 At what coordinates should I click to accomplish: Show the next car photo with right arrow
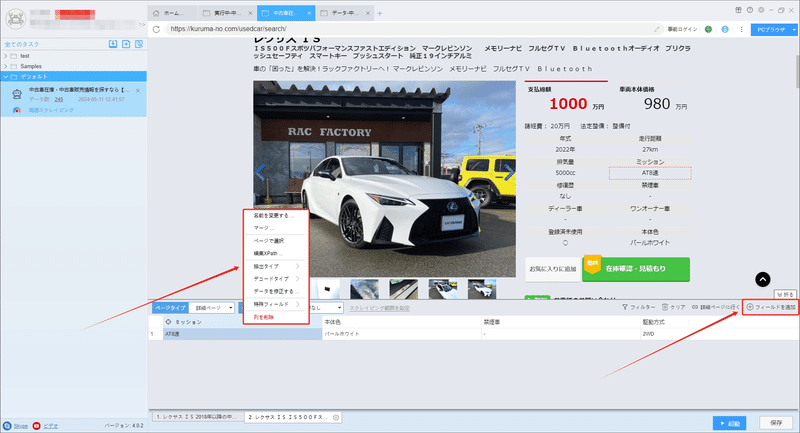click(x=509, y=172)
